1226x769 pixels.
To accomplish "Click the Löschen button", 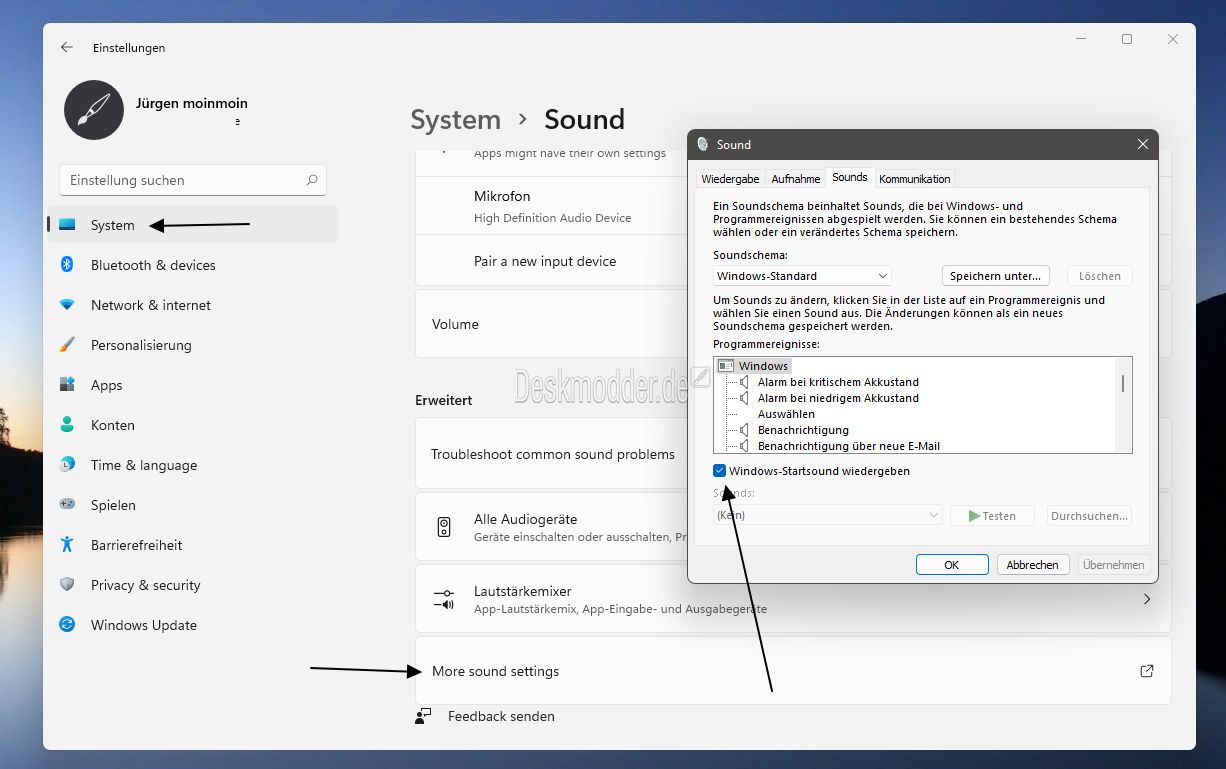I will click(x=1100, y=276).
